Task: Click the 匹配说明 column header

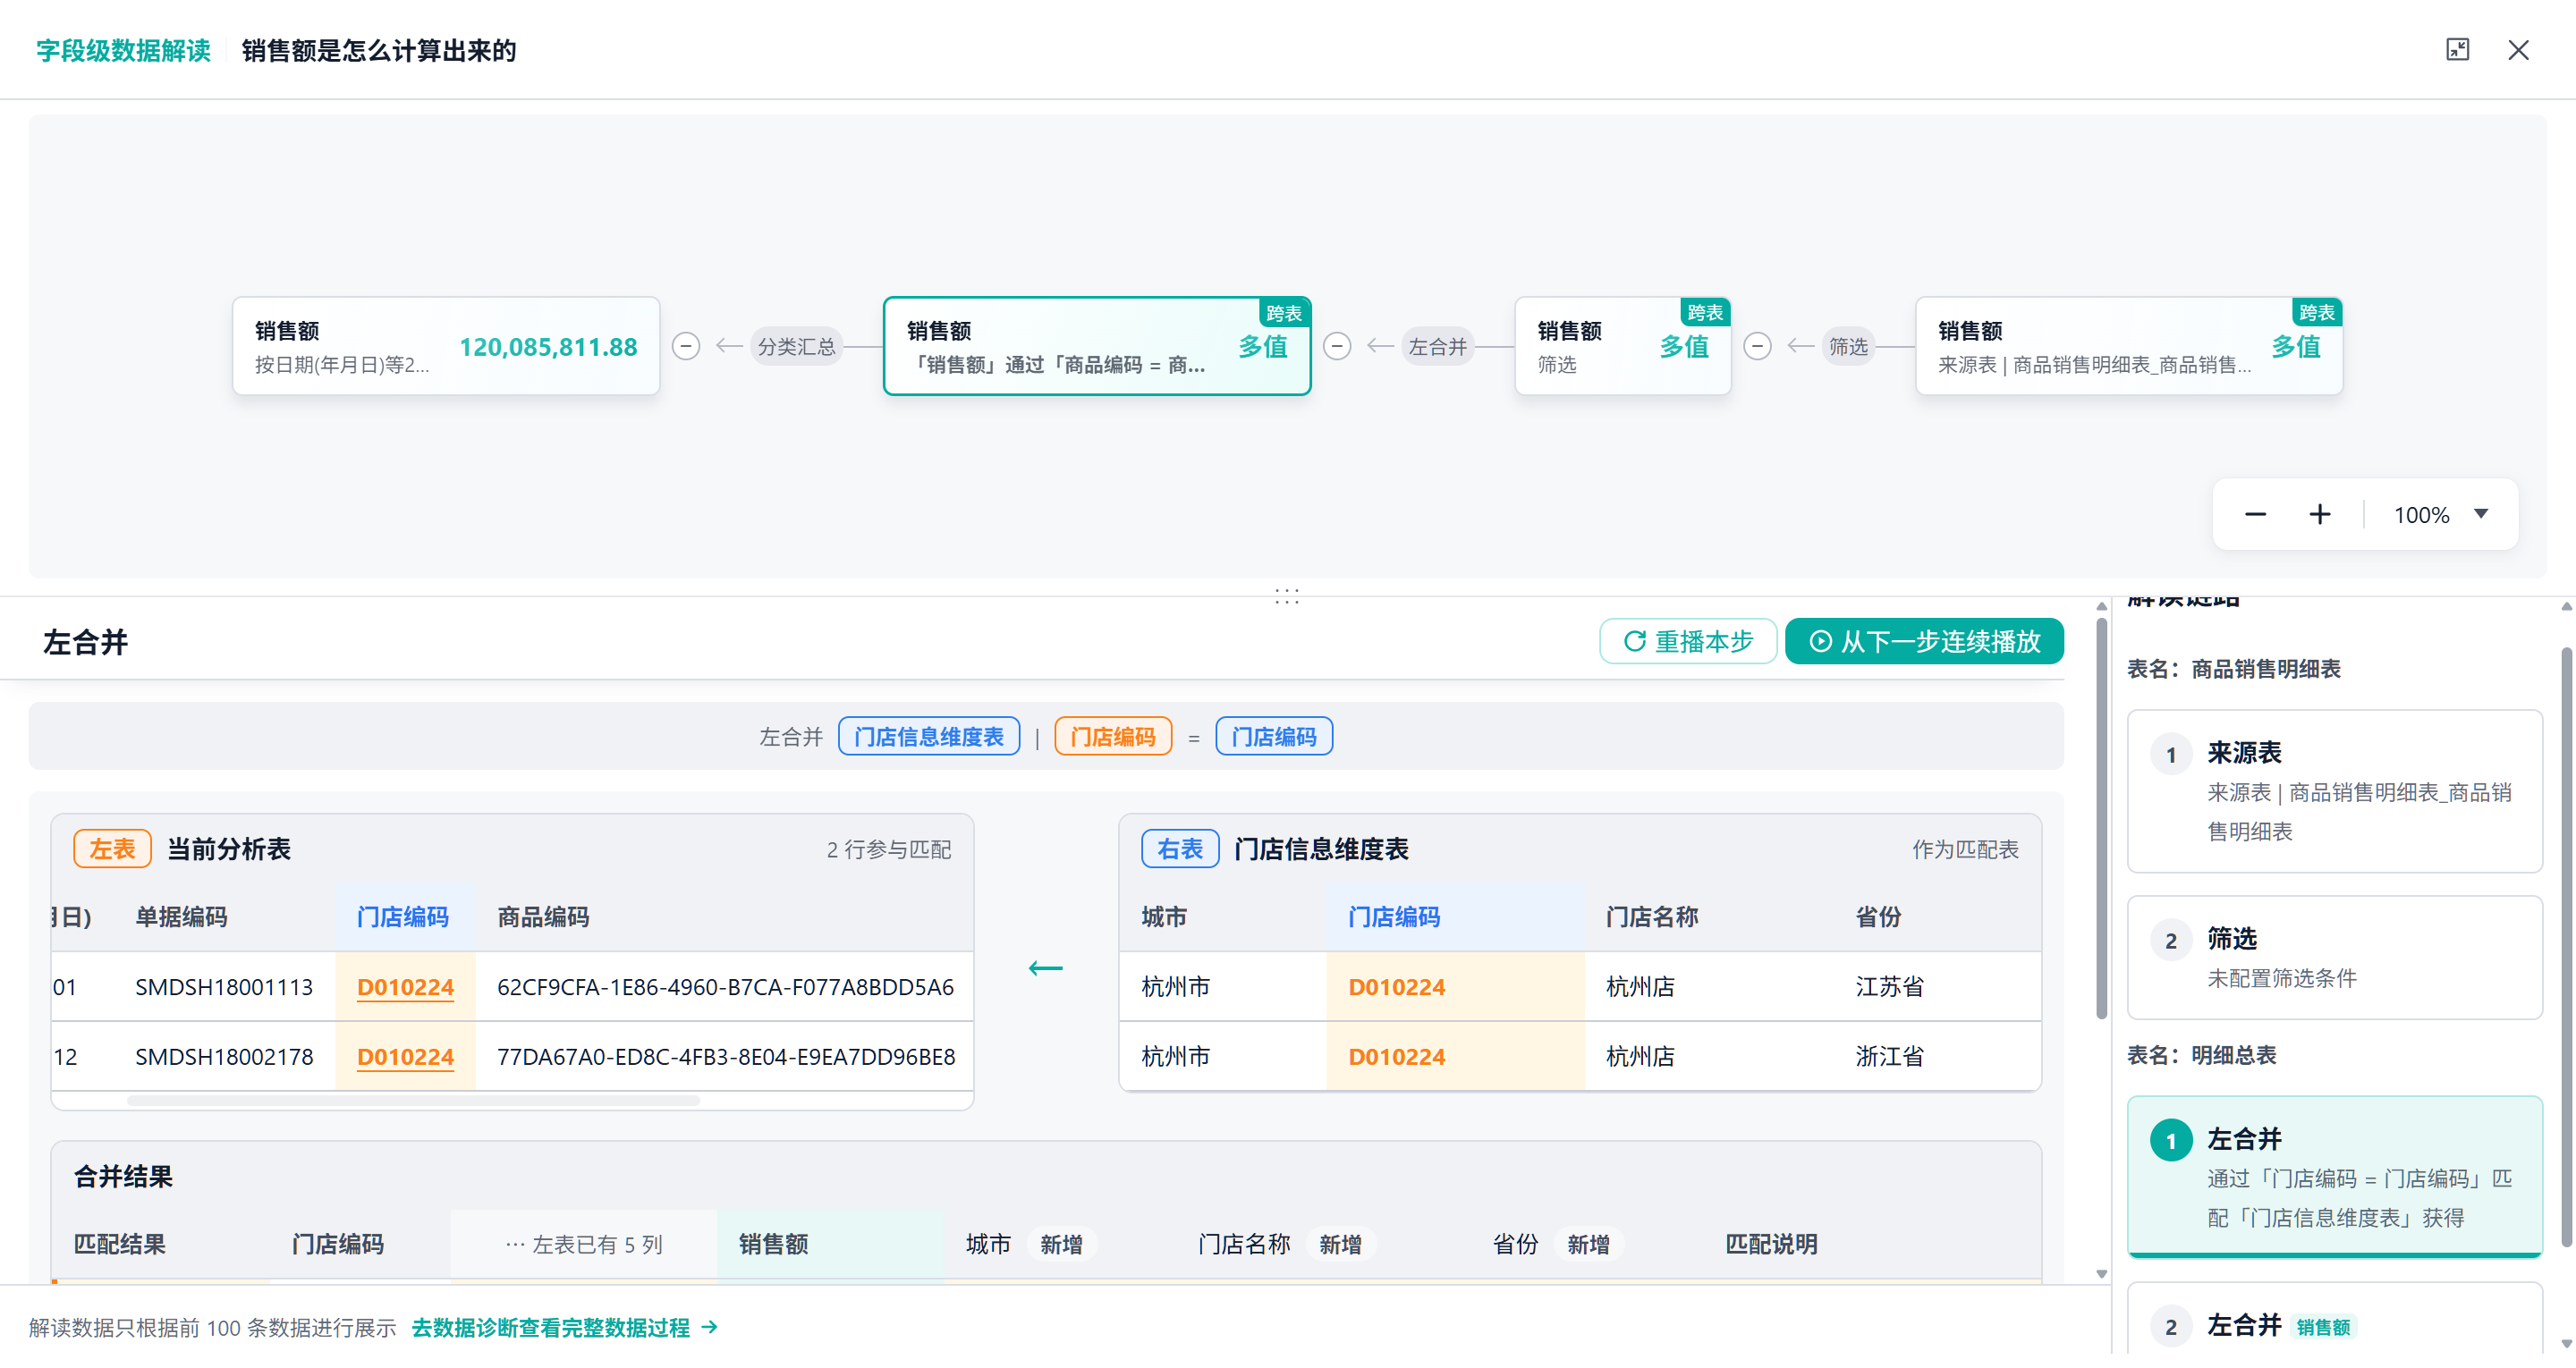Action: click(1771, 1245)
